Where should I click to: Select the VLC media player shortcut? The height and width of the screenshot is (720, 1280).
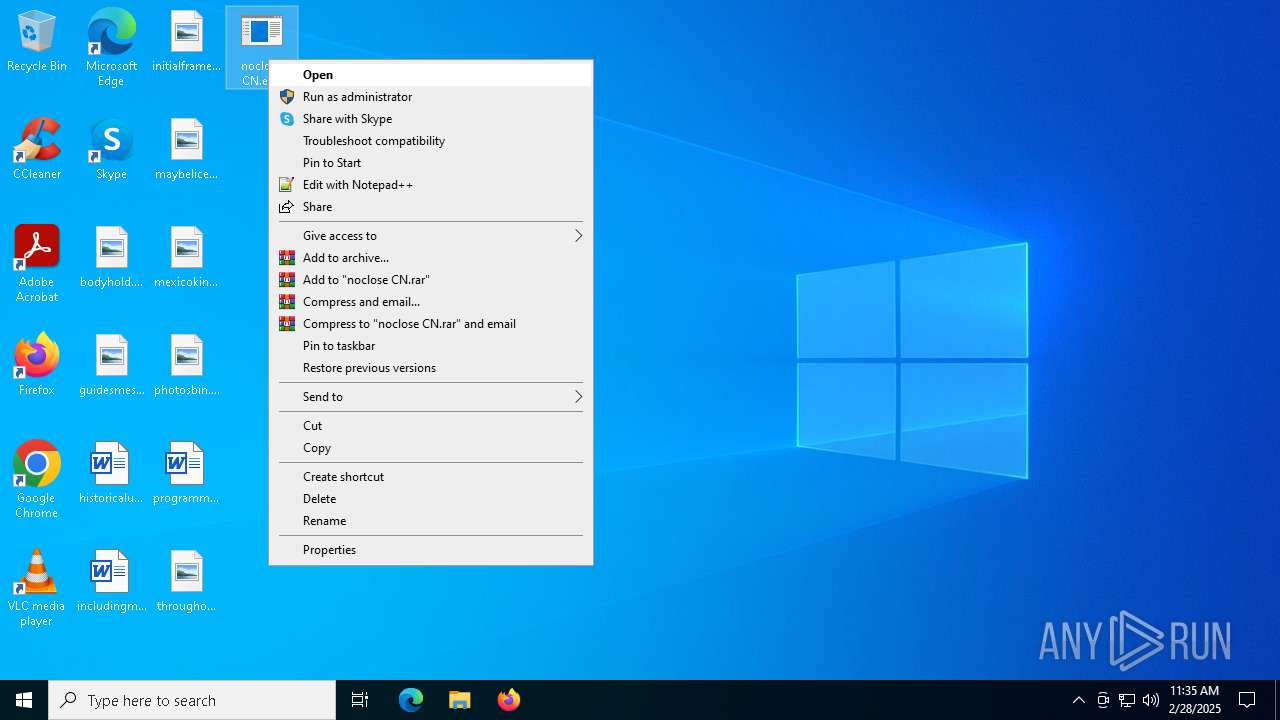click(37, 588)
